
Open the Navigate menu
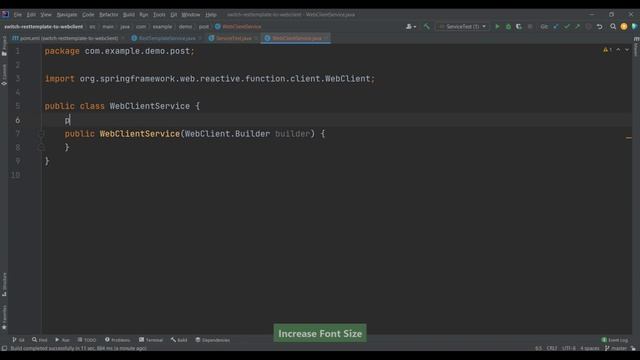(67, 14)
